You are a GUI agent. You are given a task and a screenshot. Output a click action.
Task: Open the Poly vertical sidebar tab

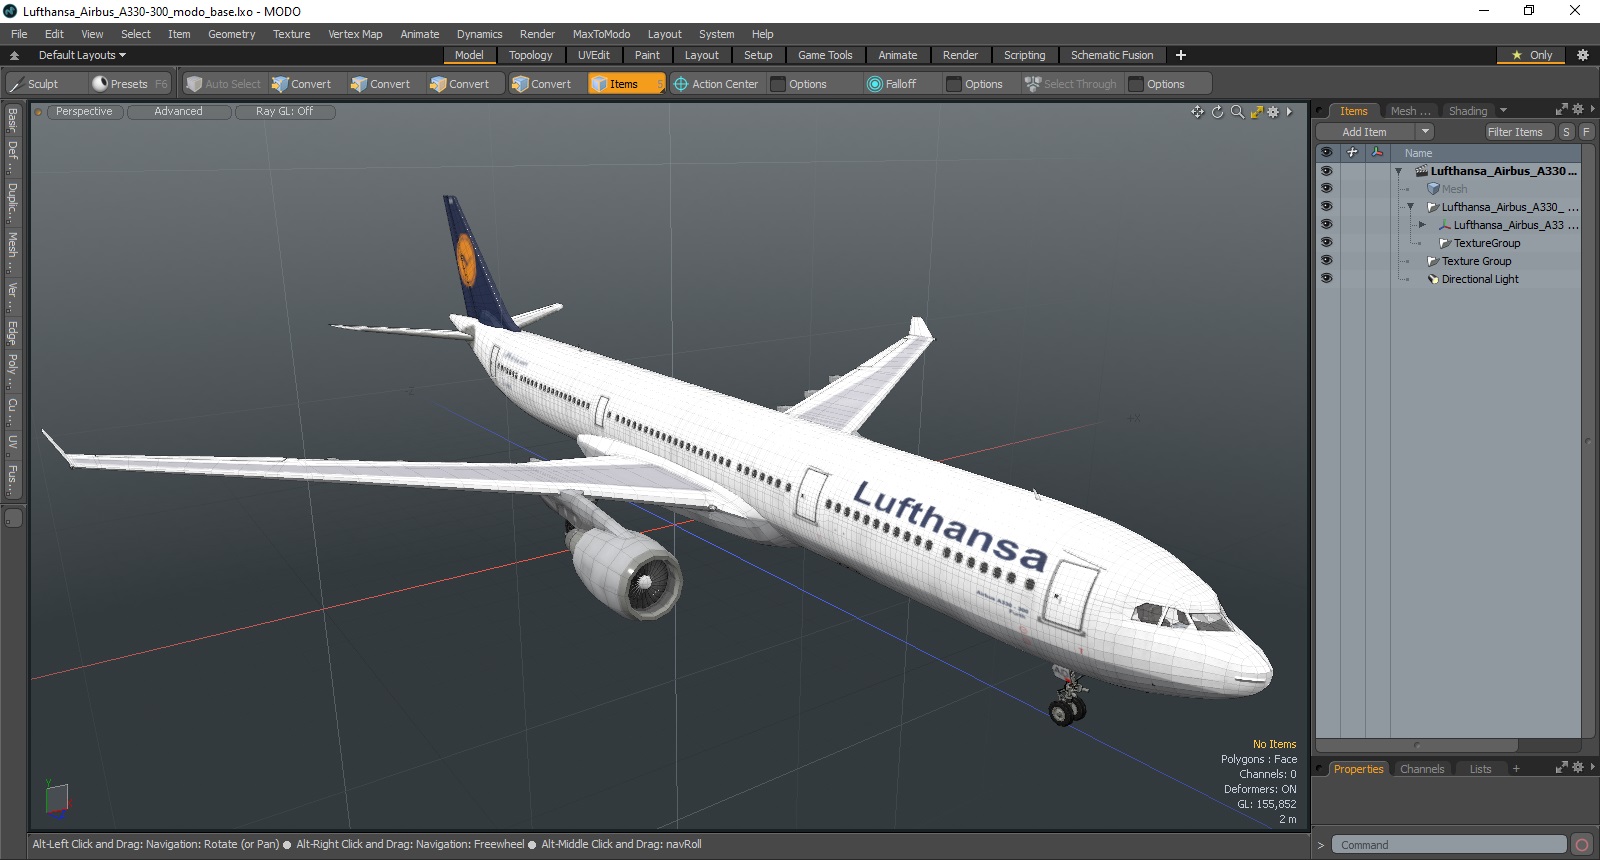point(12,369)
